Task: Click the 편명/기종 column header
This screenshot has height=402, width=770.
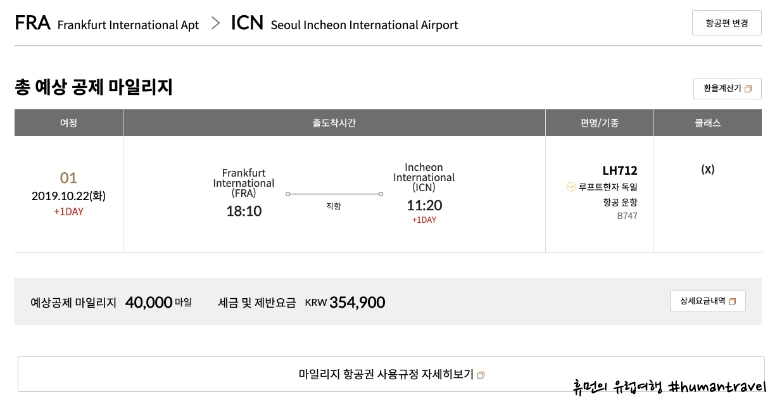Action: point(599,123)
